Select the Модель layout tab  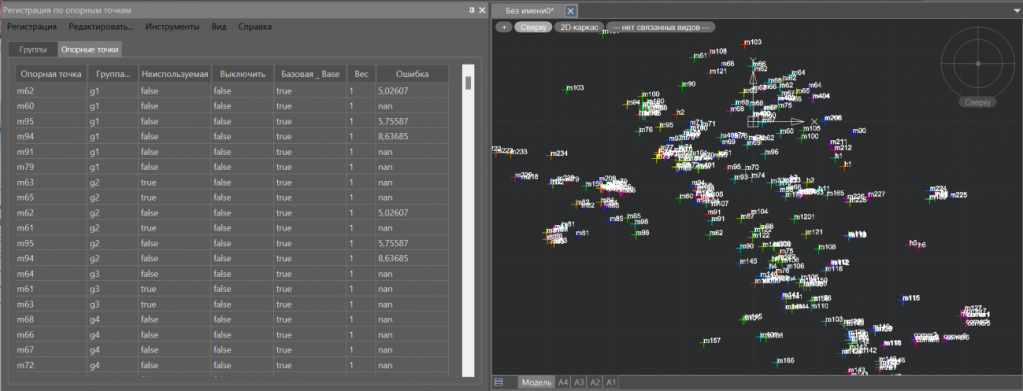535,383
